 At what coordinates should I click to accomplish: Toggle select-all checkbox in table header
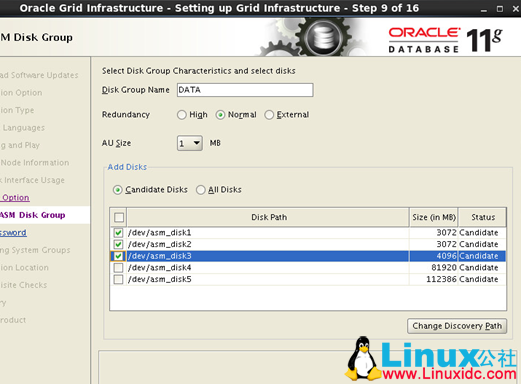click(x=119, y=217)
